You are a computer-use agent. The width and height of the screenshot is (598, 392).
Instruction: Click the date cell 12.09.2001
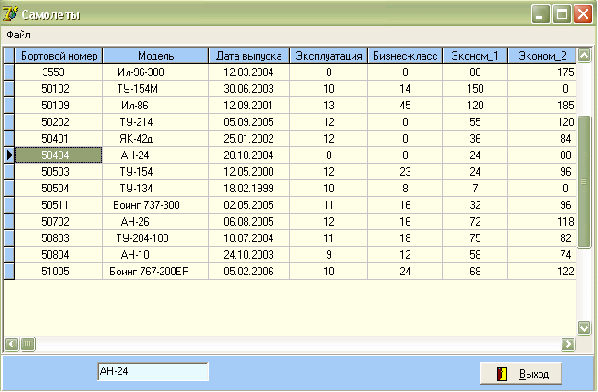click(249, 105)
